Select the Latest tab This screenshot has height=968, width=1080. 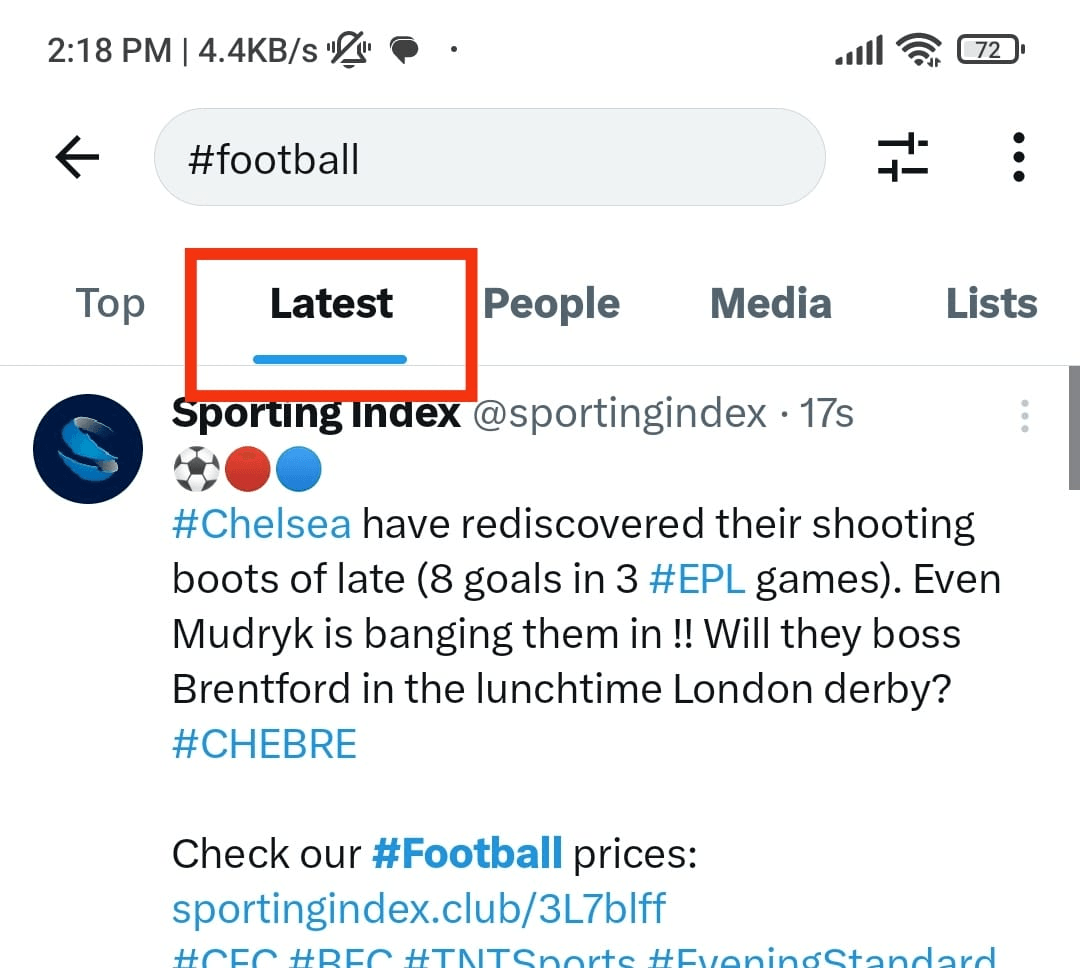330,304
